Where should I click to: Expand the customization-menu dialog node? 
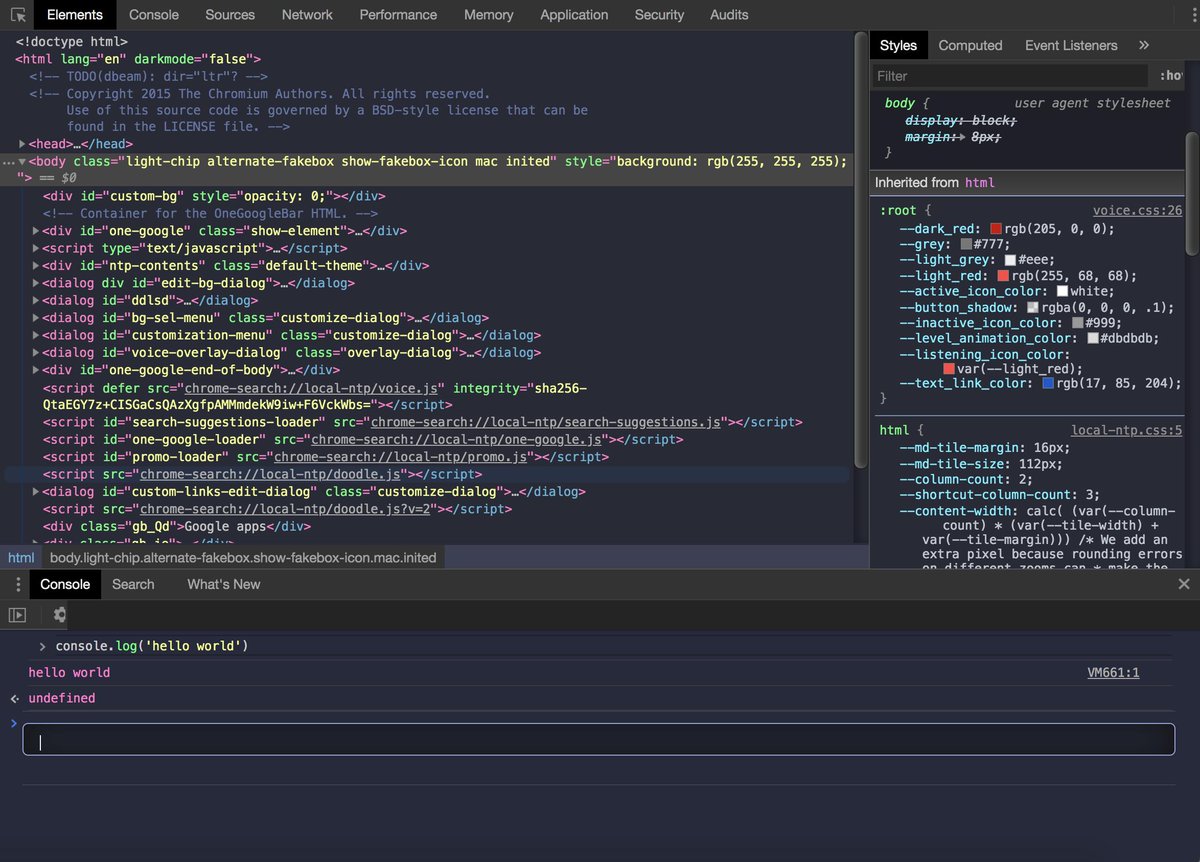coord(36,335)
